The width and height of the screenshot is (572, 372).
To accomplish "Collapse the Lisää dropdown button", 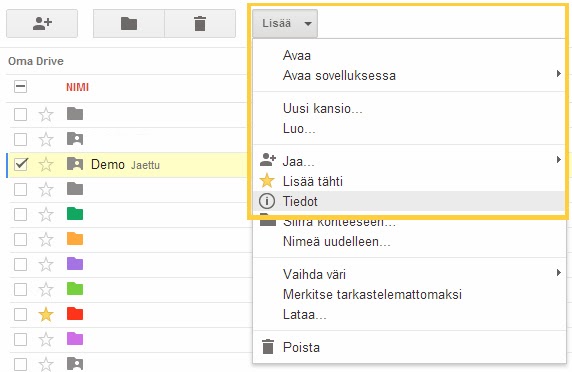I will tap(285, 24).
